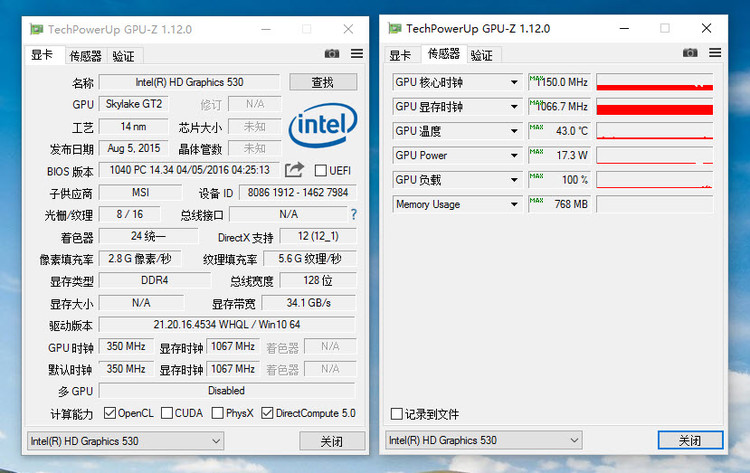Enable the 记录到文件 log to file checkbox
This screenshot has height=473, width=750.
pos(397,414)
